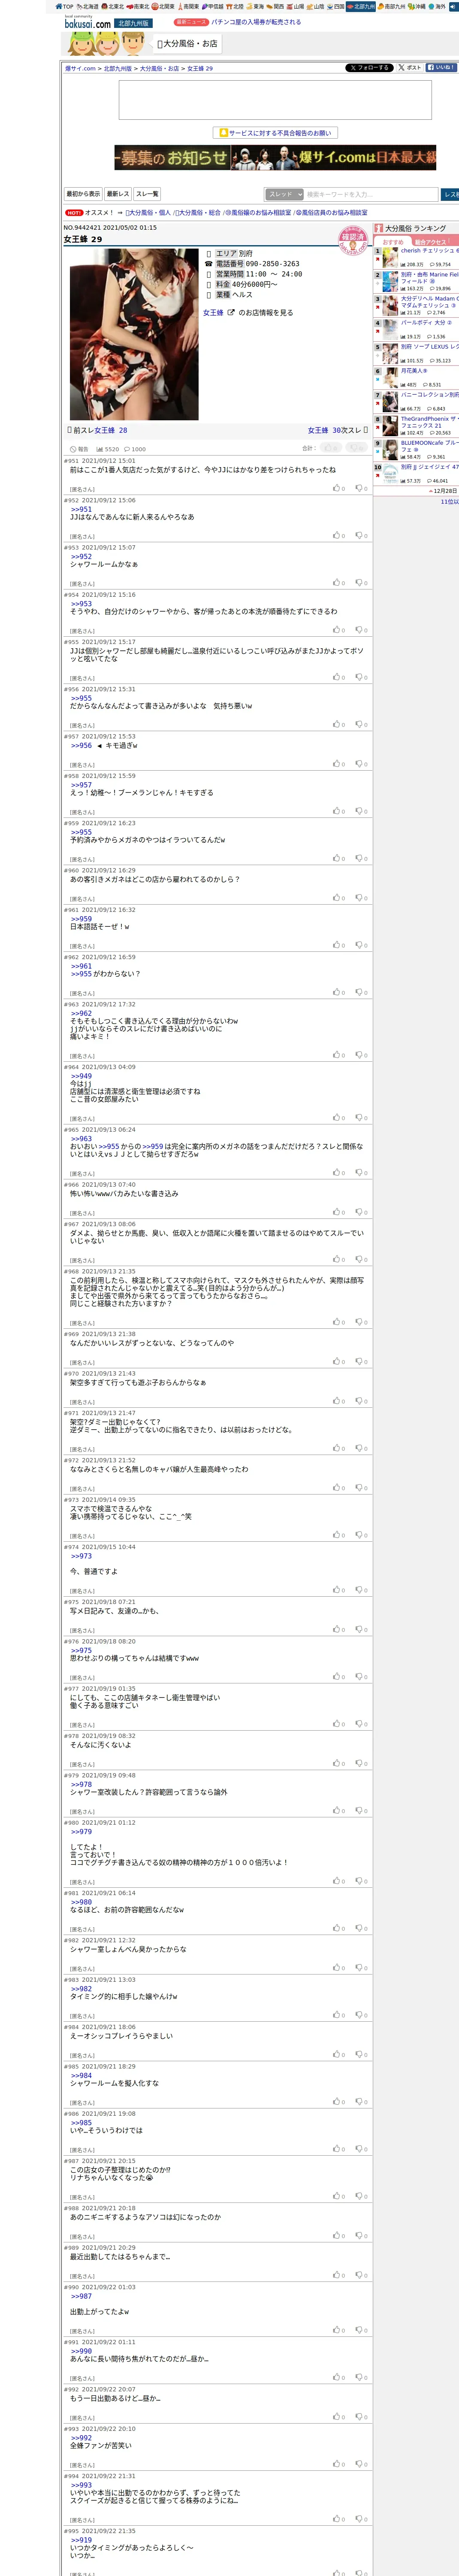Open the TOP link in the region bar

(65, 6)
